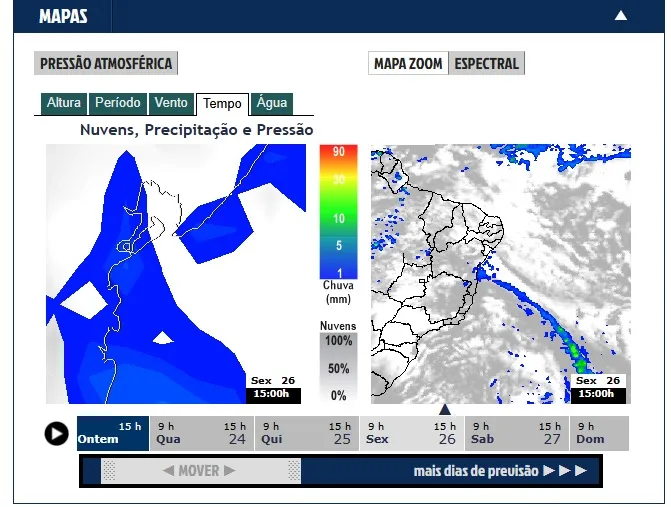
Task: Select Sex 26 in the timeline
Action: pyautogui.click(x=411, y=433)
